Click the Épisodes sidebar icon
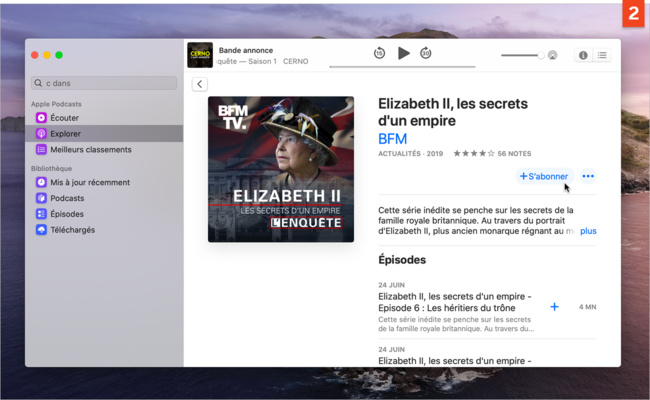The height and width of the screenshot is (400, 650). [x=41, y=214]
